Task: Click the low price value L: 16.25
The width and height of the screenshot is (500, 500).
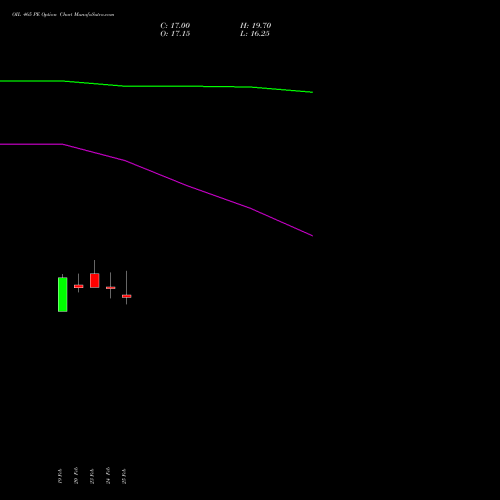Action: 255,34
